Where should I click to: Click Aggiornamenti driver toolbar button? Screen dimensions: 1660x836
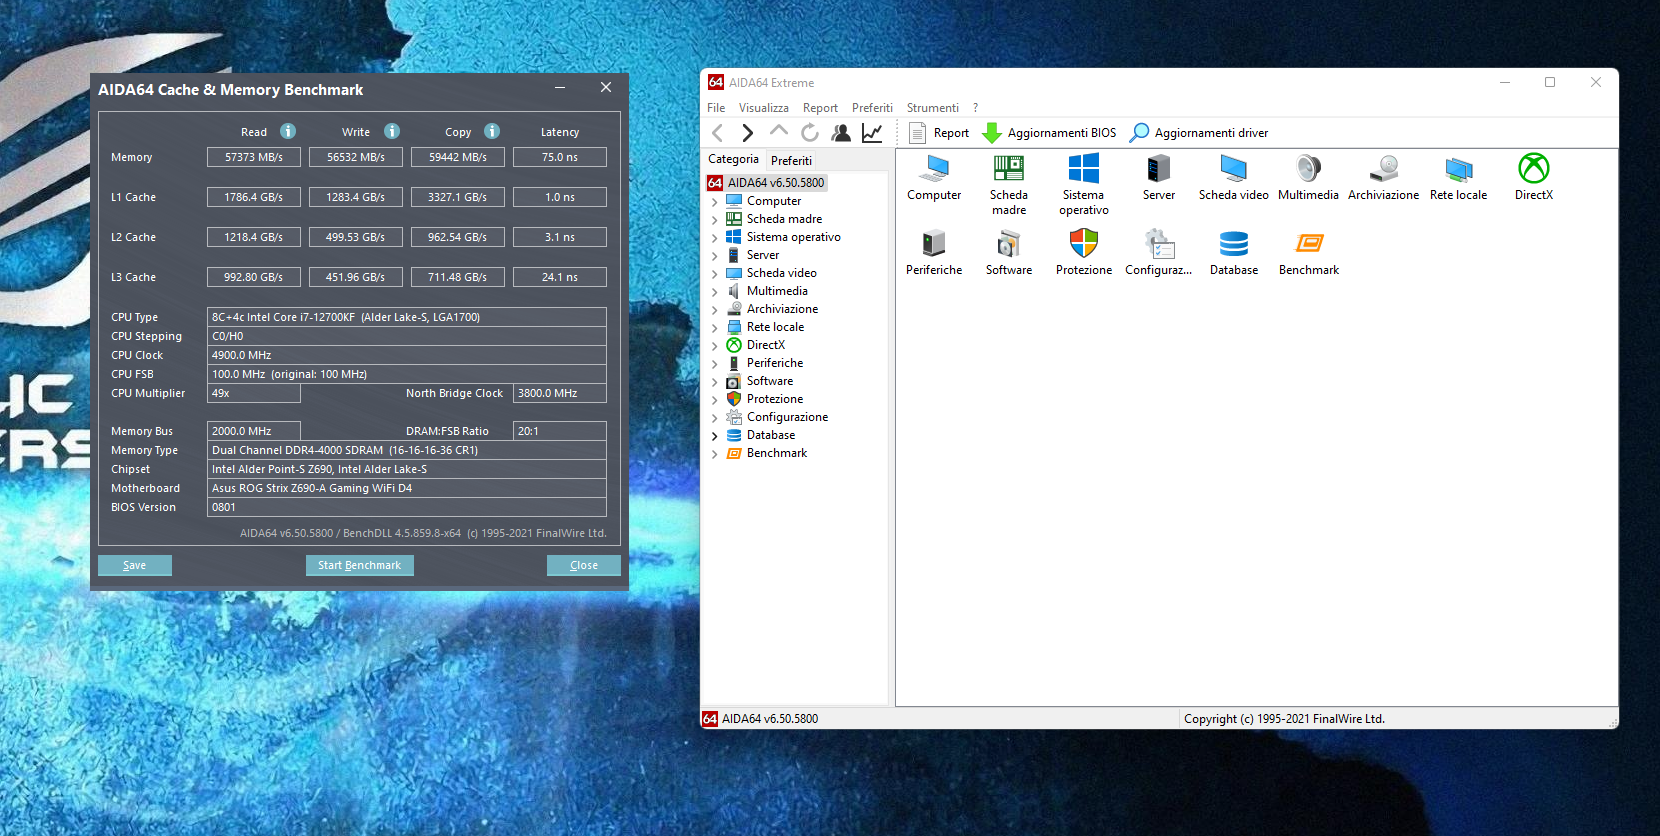(x=1199, y=133)
